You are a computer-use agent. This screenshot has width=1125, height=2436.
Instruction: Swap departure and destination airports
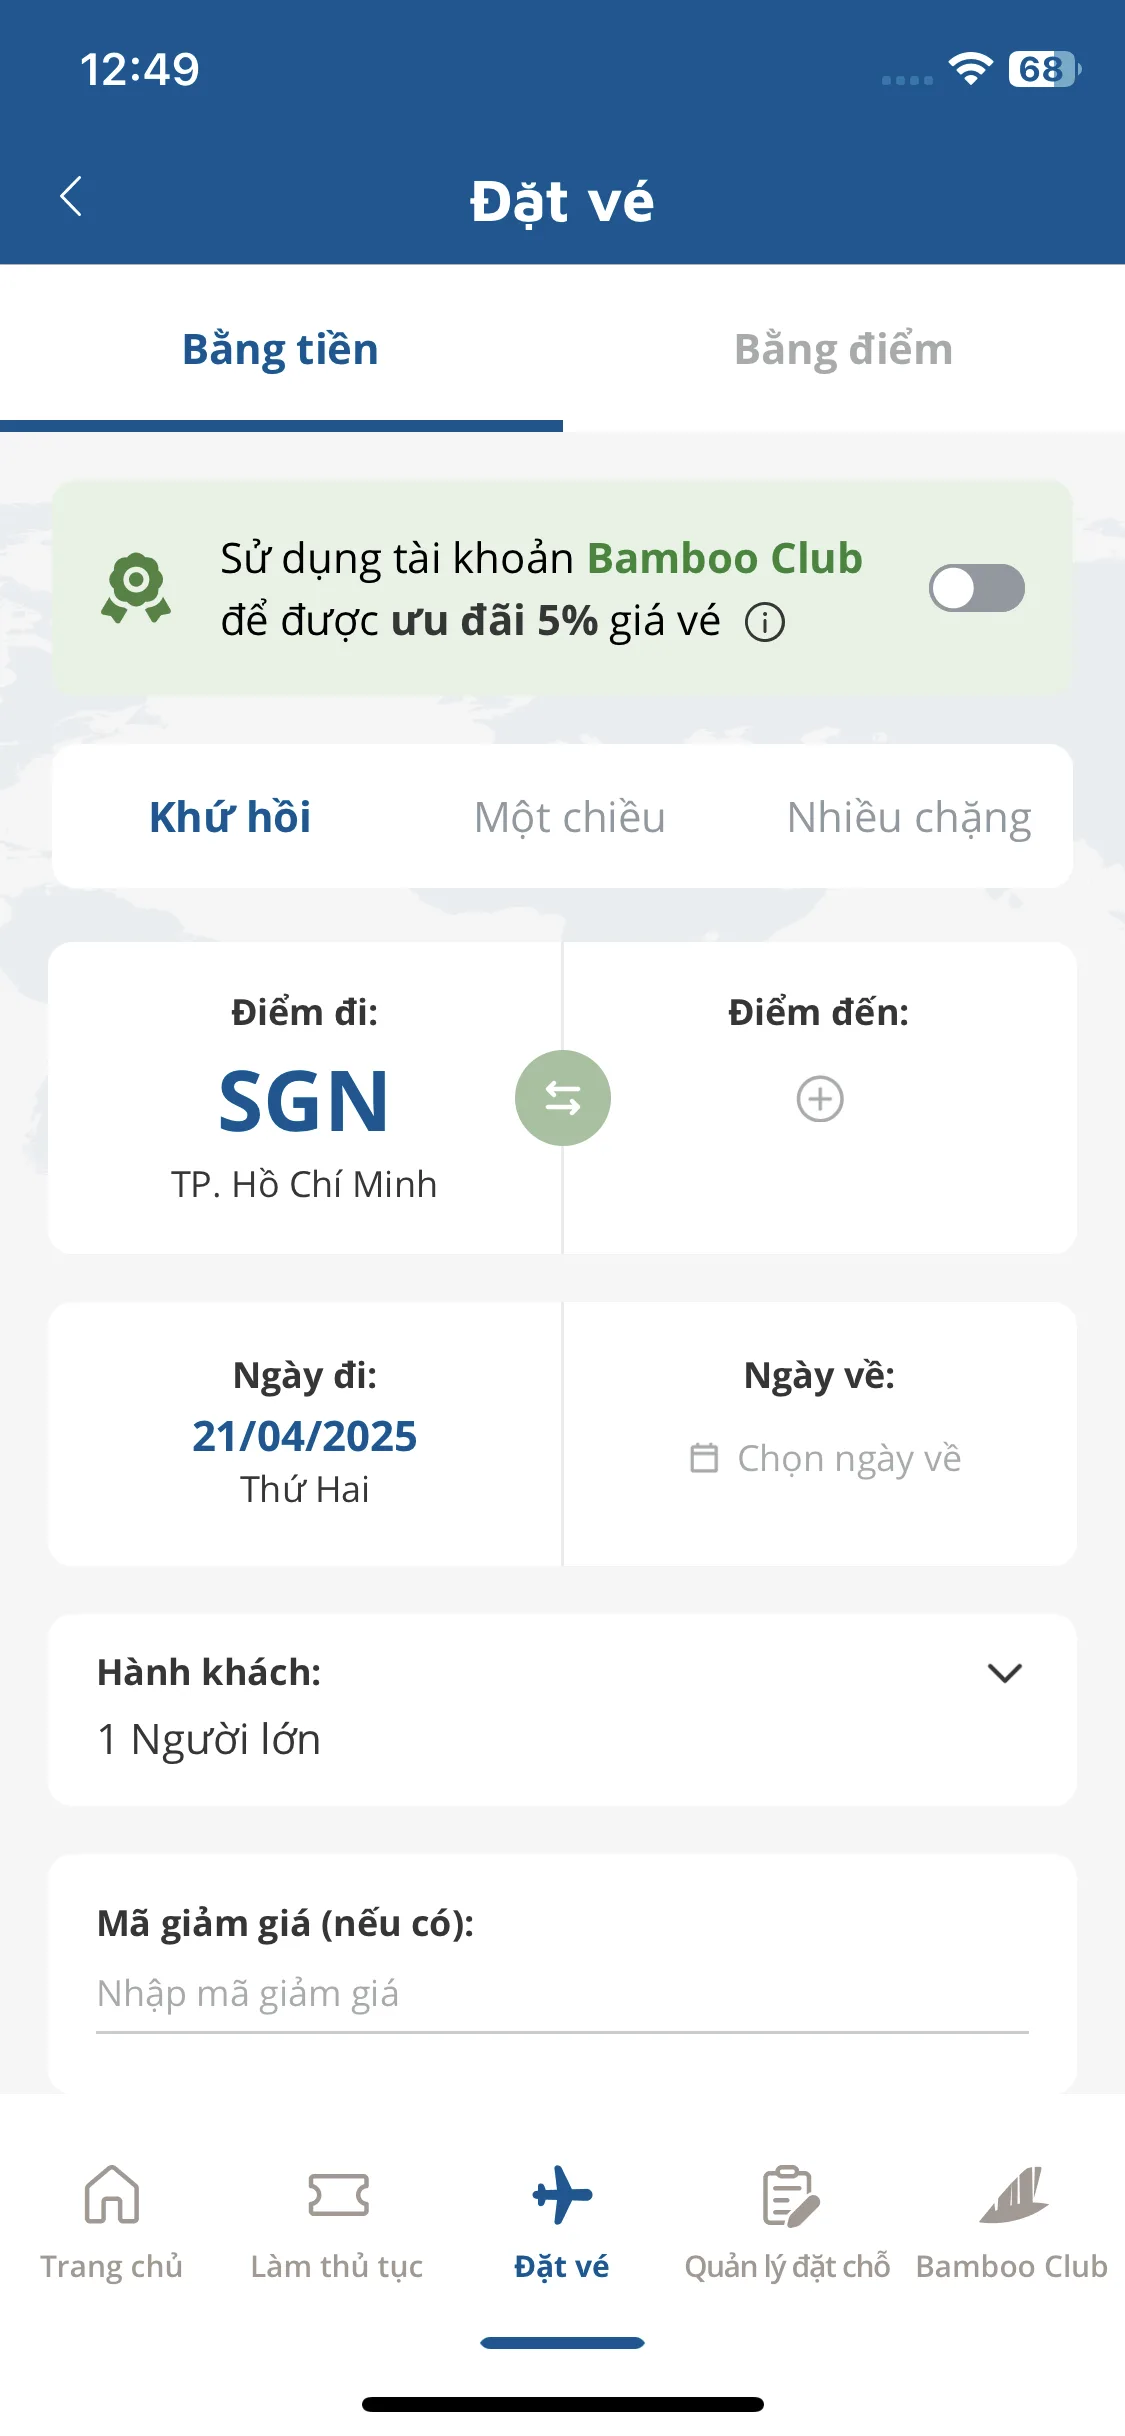coord(563,1098)
